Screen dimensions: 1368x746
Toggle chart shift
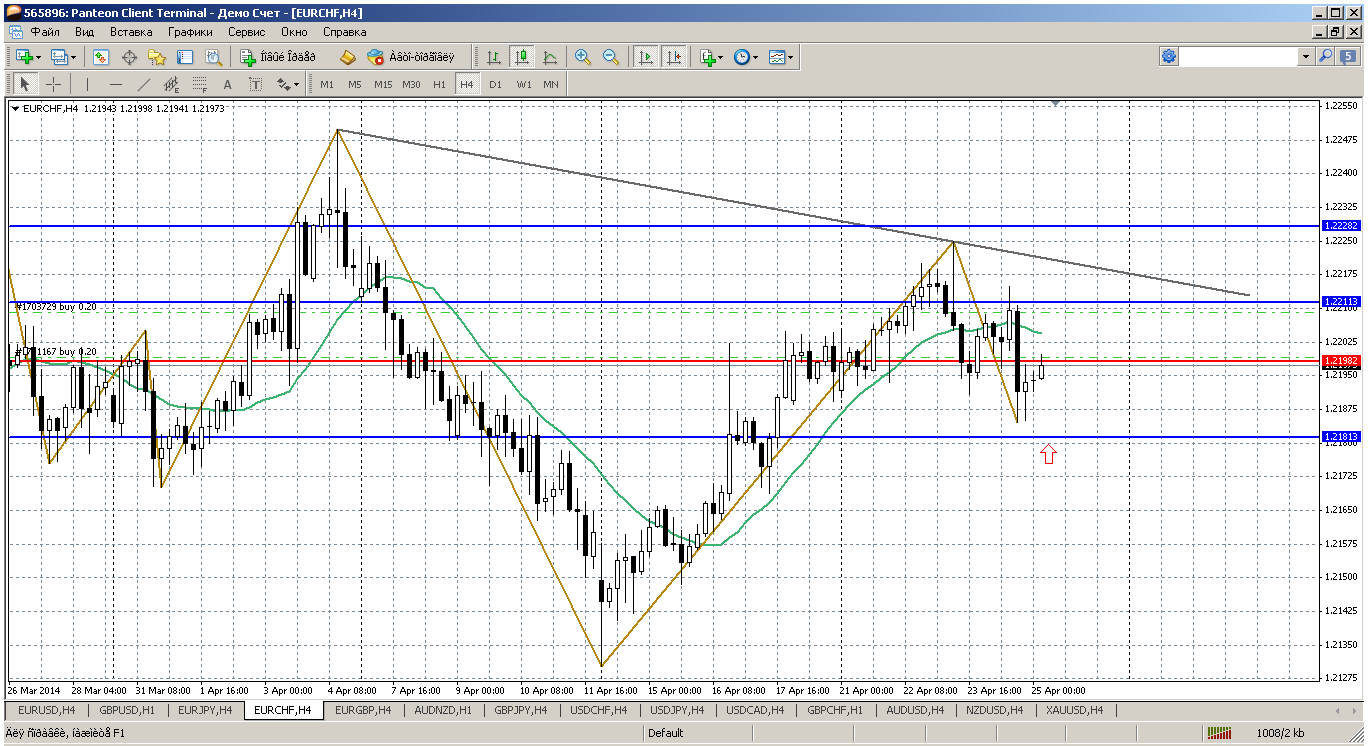pyautogui.click(x=674, y=57)
